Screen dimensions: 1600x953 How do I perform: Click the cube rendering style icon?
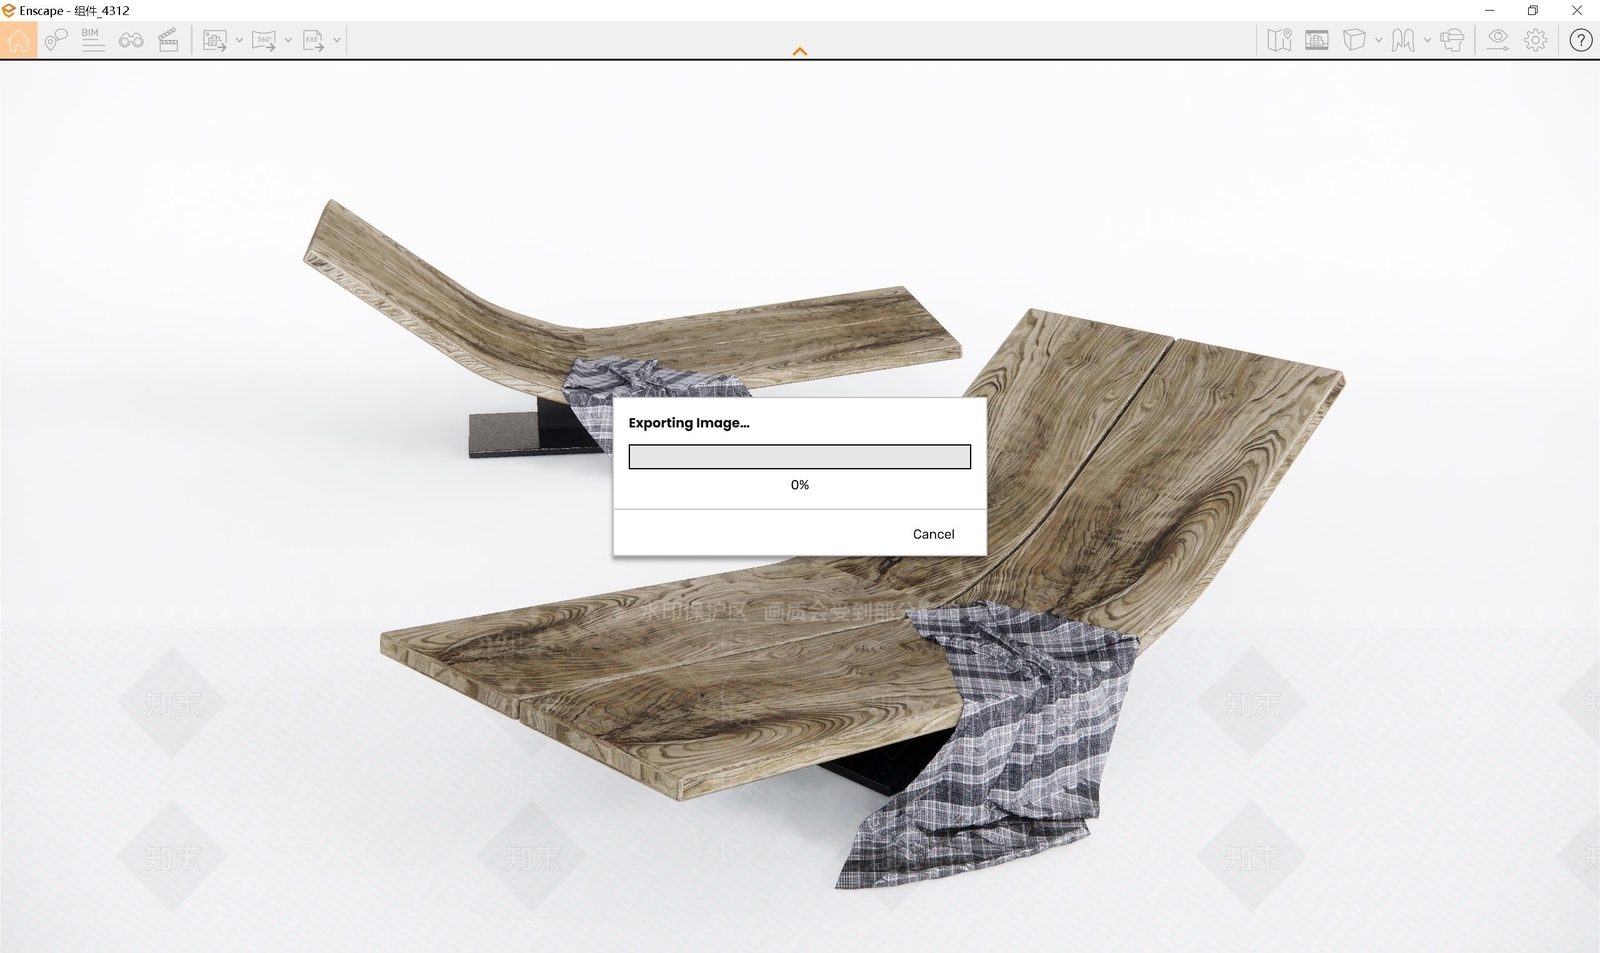(1354, 40)
